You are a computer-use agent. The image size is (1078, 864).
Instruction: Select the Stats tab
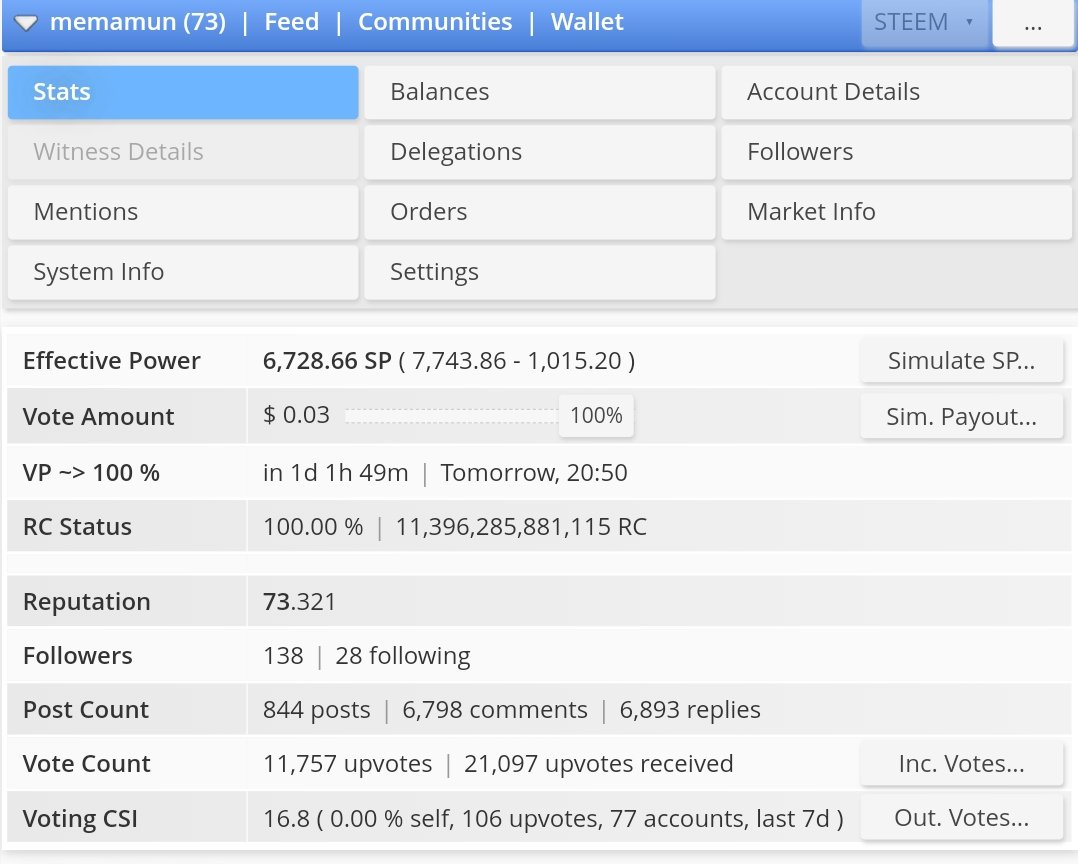(x=183, y=92)
